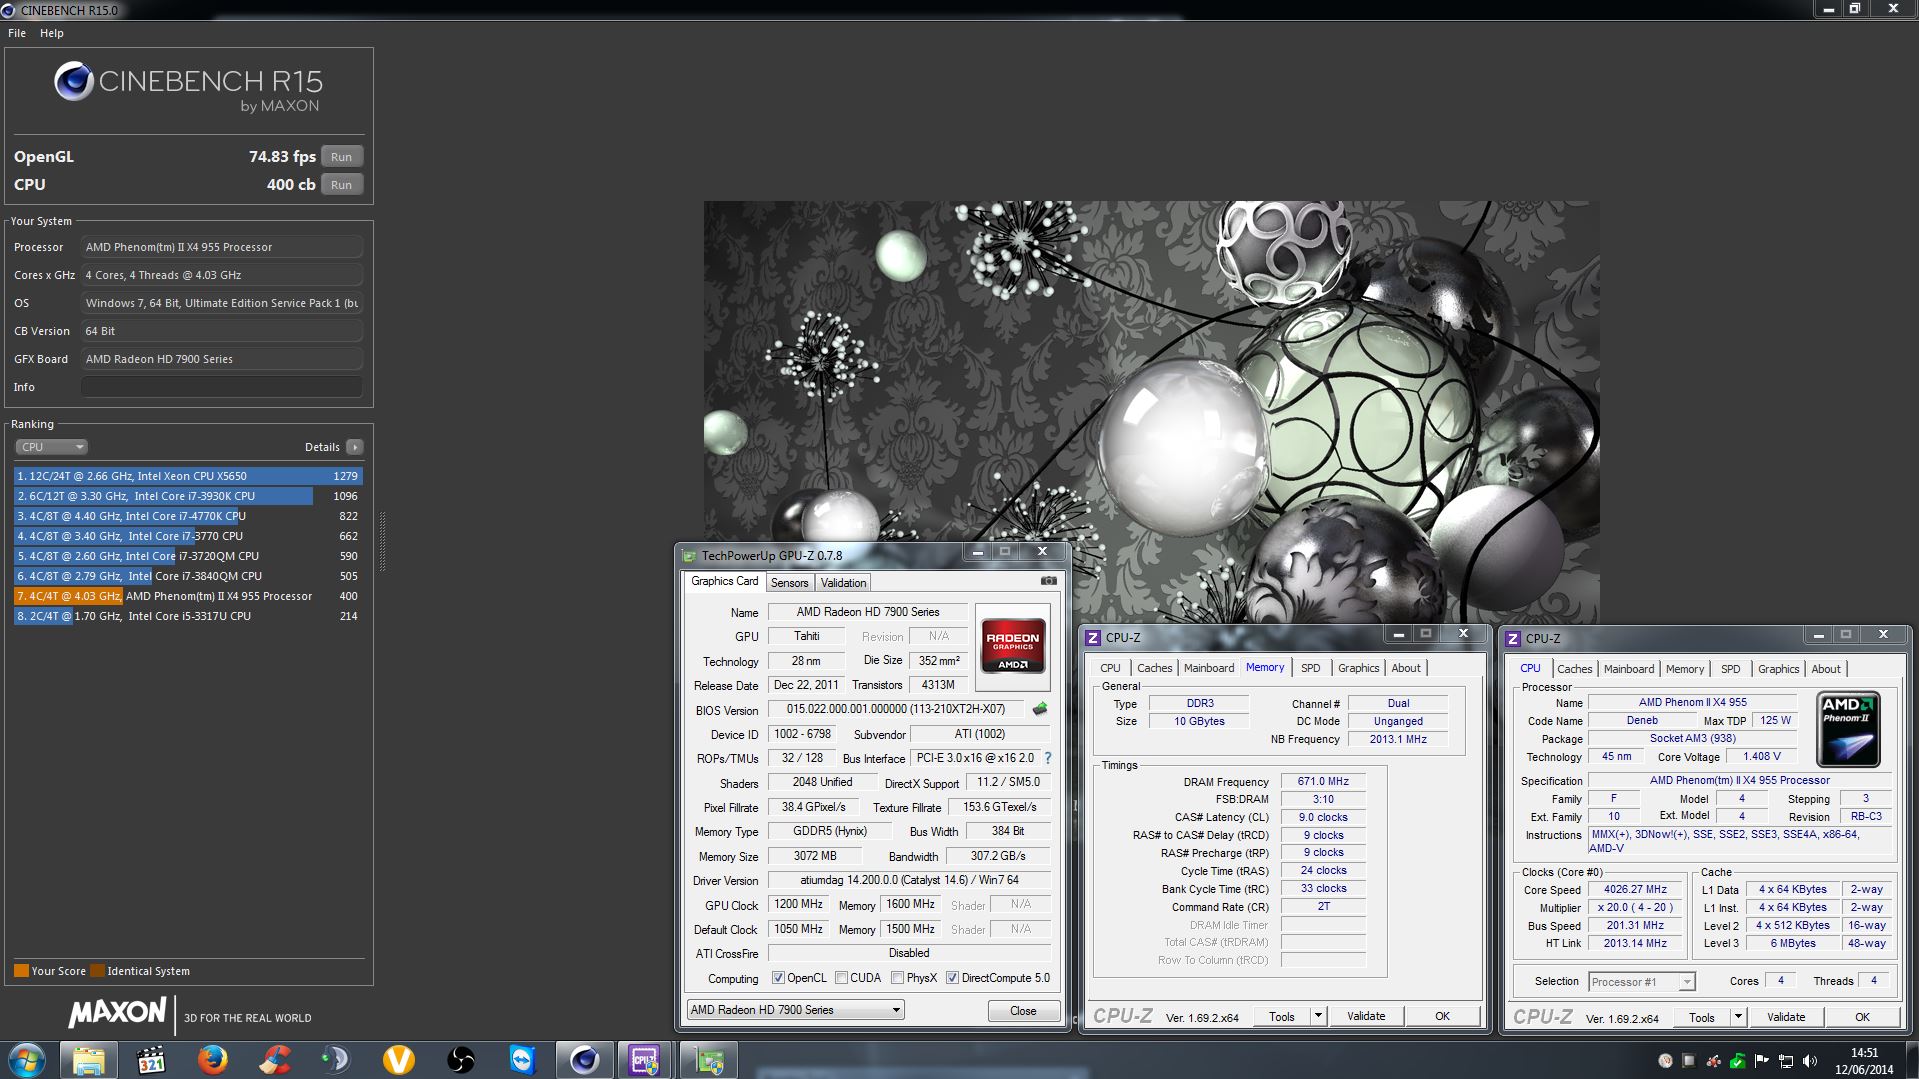Viewport: 1919px width, 1079px height.
Task: Open the AMD Radeon HD 7900 Series dropdown
Action: [795, 1010]
